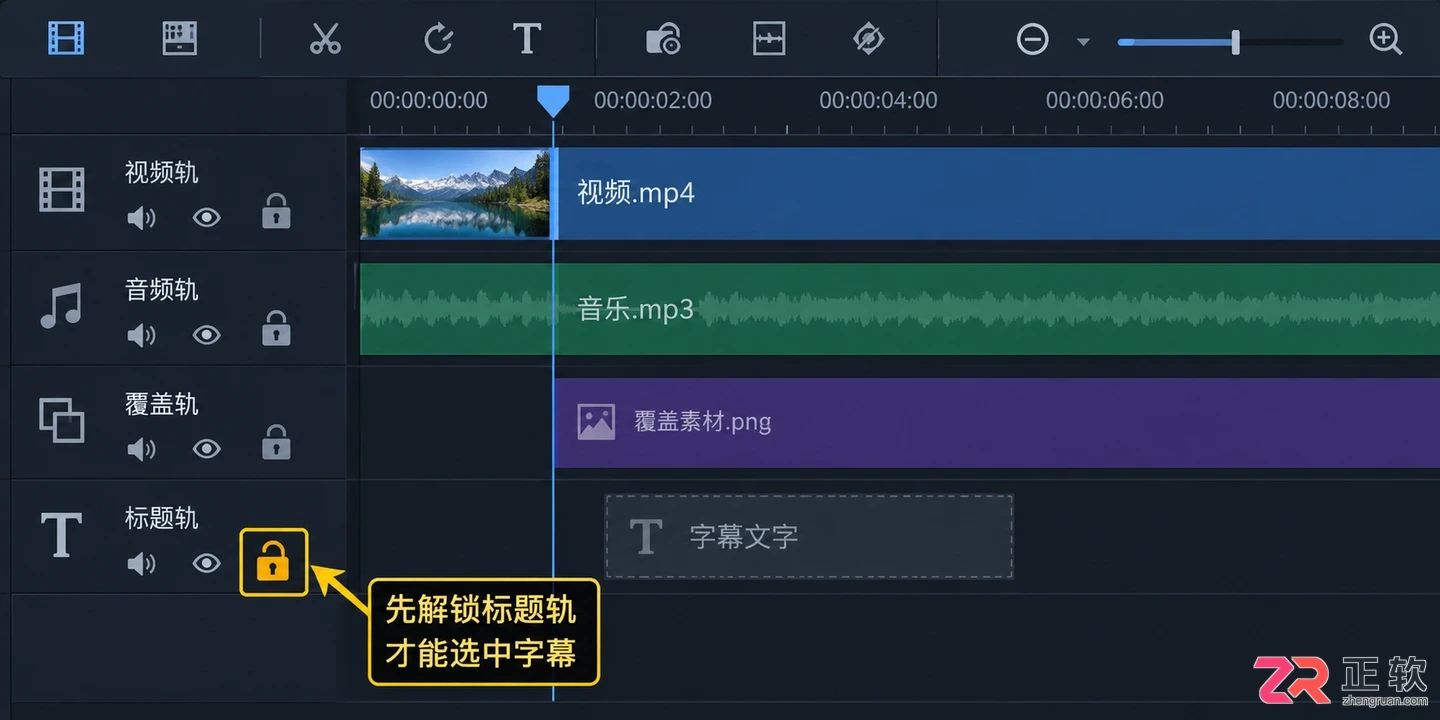Click the 00:00:04:00 mark on ruler
Image resolution: width=1440 pixels, height=720 pixels.
pyautogui.click(x=878, y=100)
